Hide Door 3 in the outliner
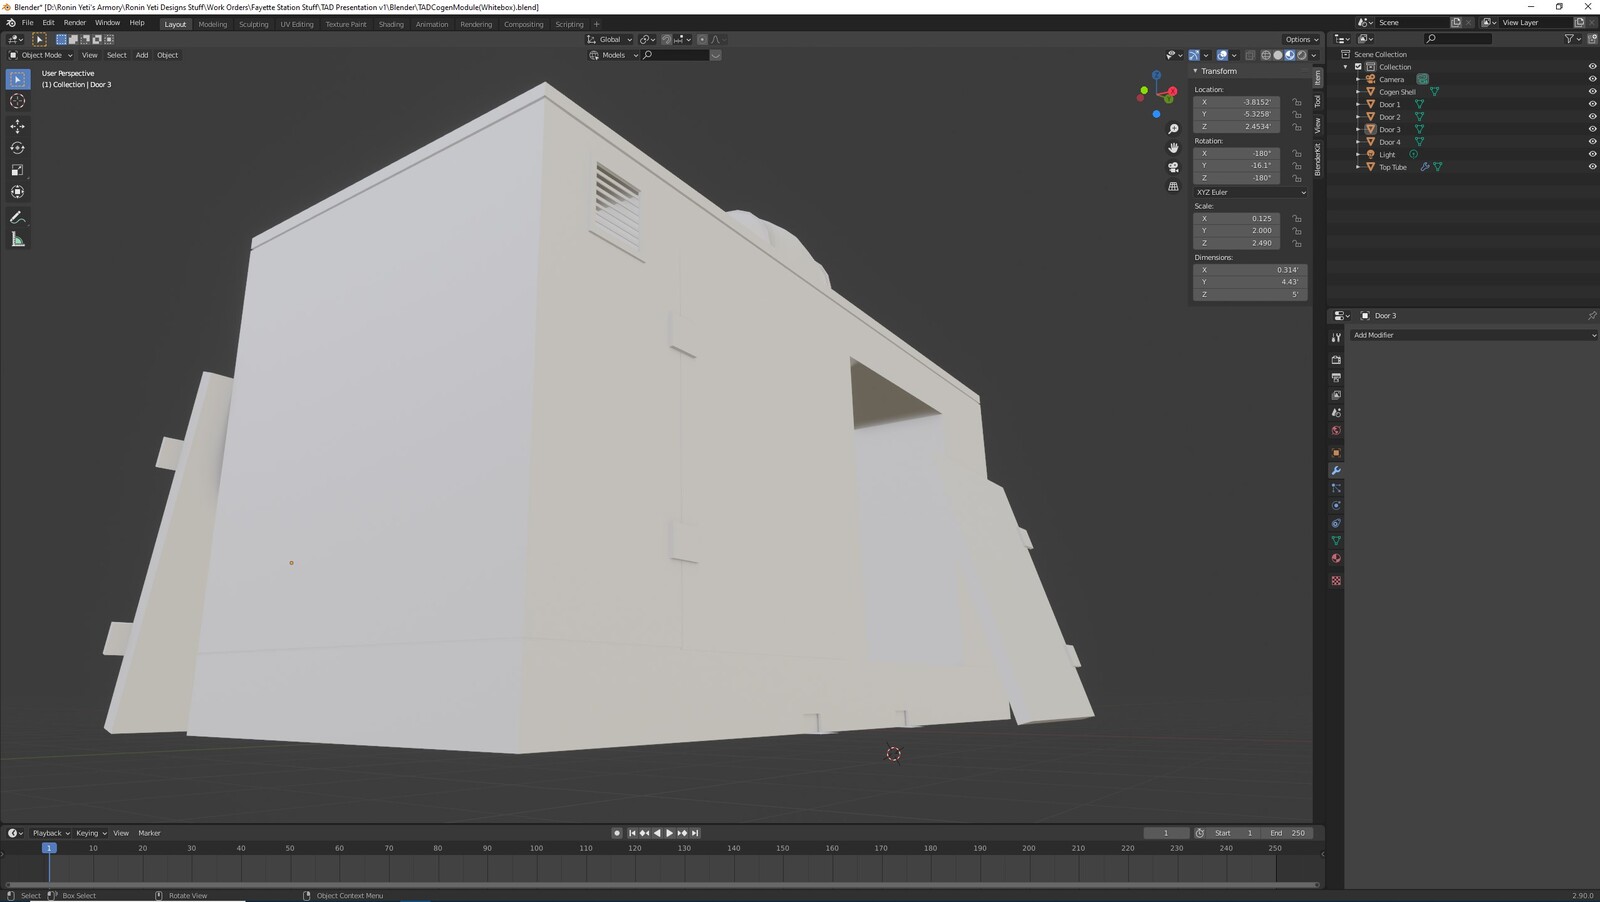This screenshot has width=1600, height=902. 1592,129
